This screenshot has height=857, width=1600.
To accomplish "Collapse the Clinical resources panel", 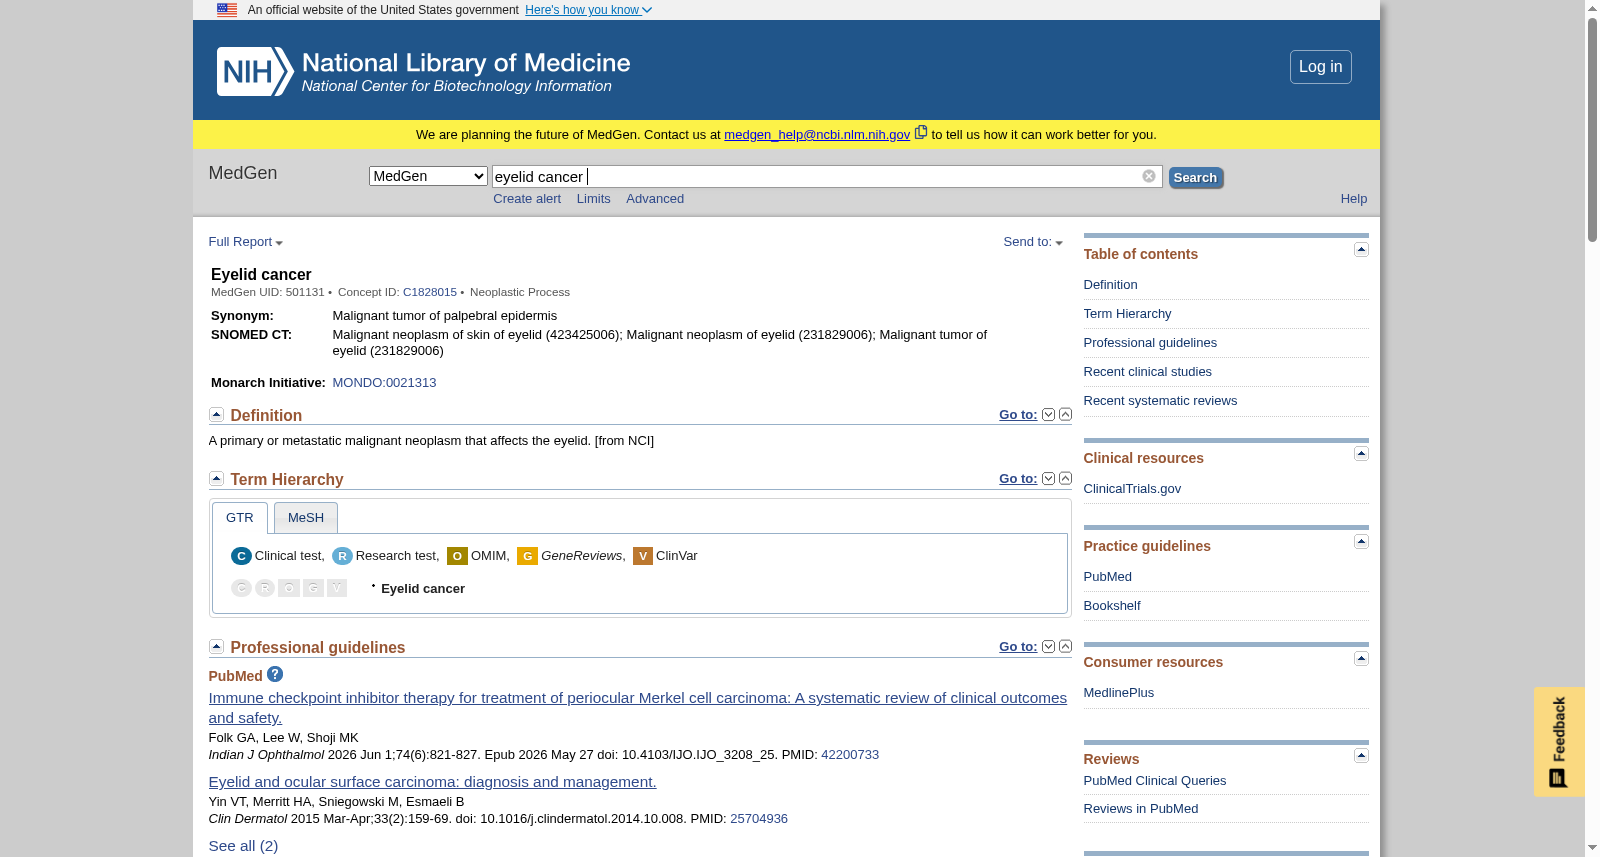I will (x=1361, y=453).
